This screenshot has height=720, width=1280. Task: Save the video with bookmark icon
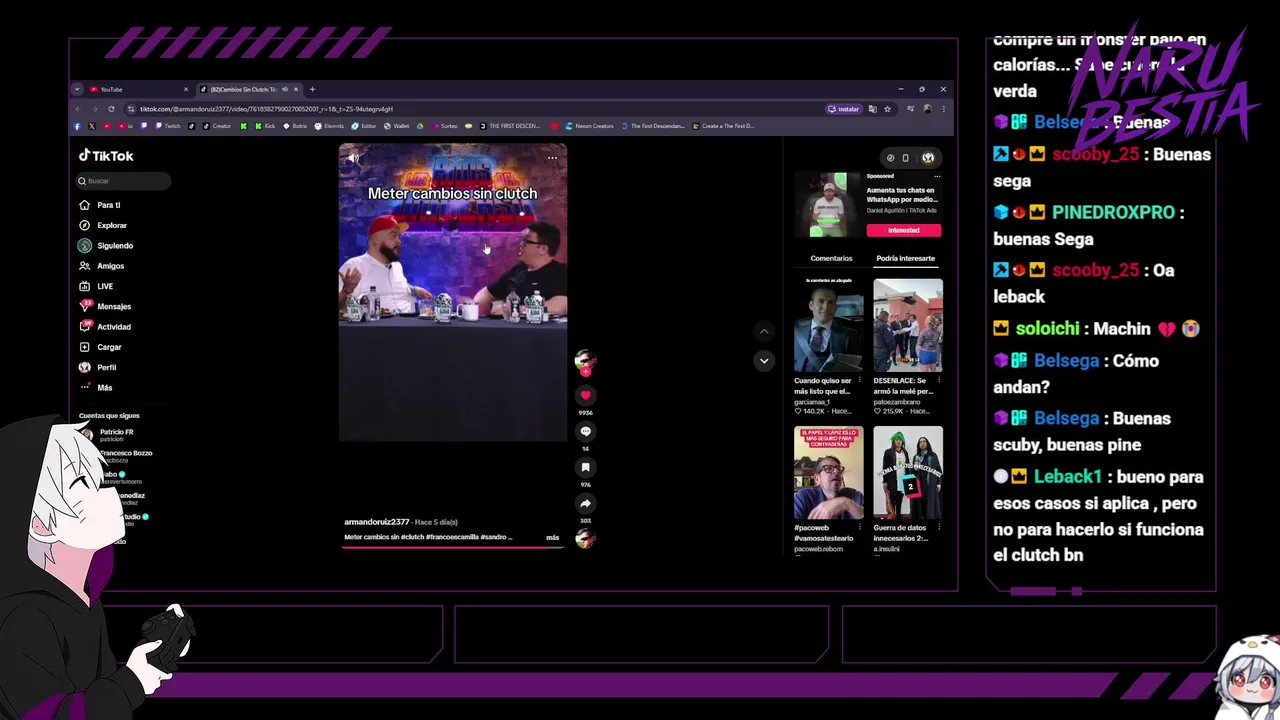586,467
